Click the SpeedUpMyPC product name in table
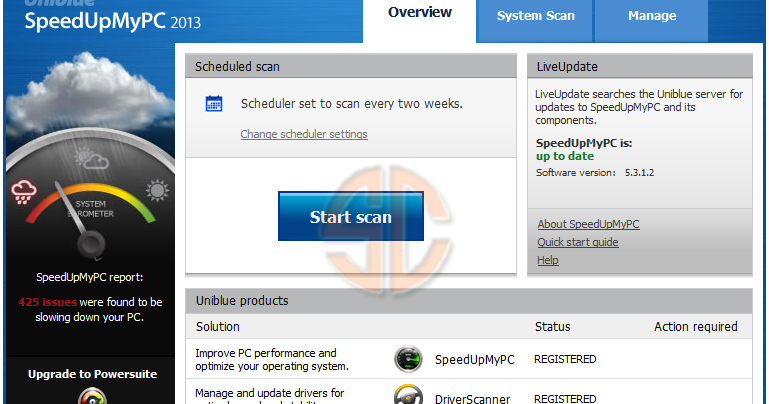The width and height of the screenshot is (769, 404). tap(474, 359)
